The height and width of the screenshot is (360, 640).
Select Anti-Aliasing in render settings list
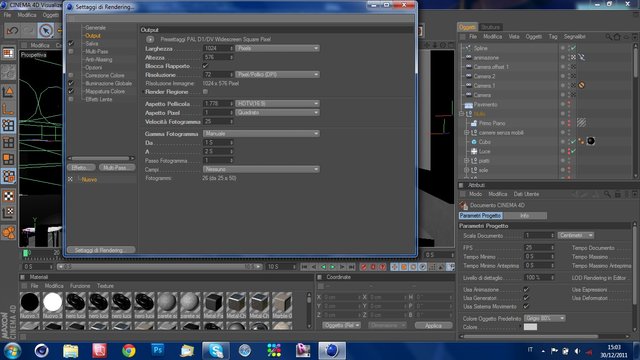click(99, 60)
